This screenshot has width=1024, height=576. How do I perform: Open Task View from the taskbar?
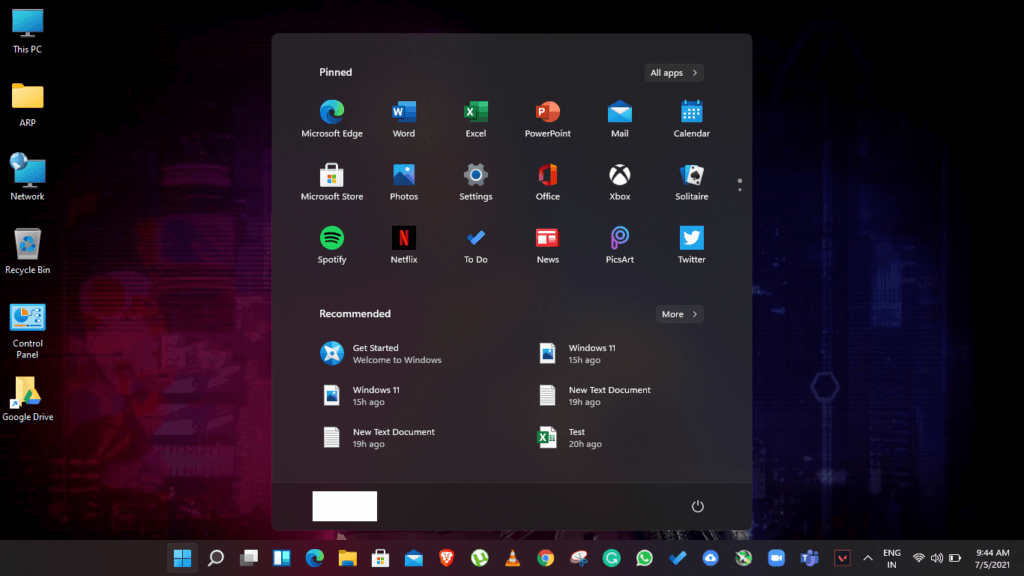point(249,558)
